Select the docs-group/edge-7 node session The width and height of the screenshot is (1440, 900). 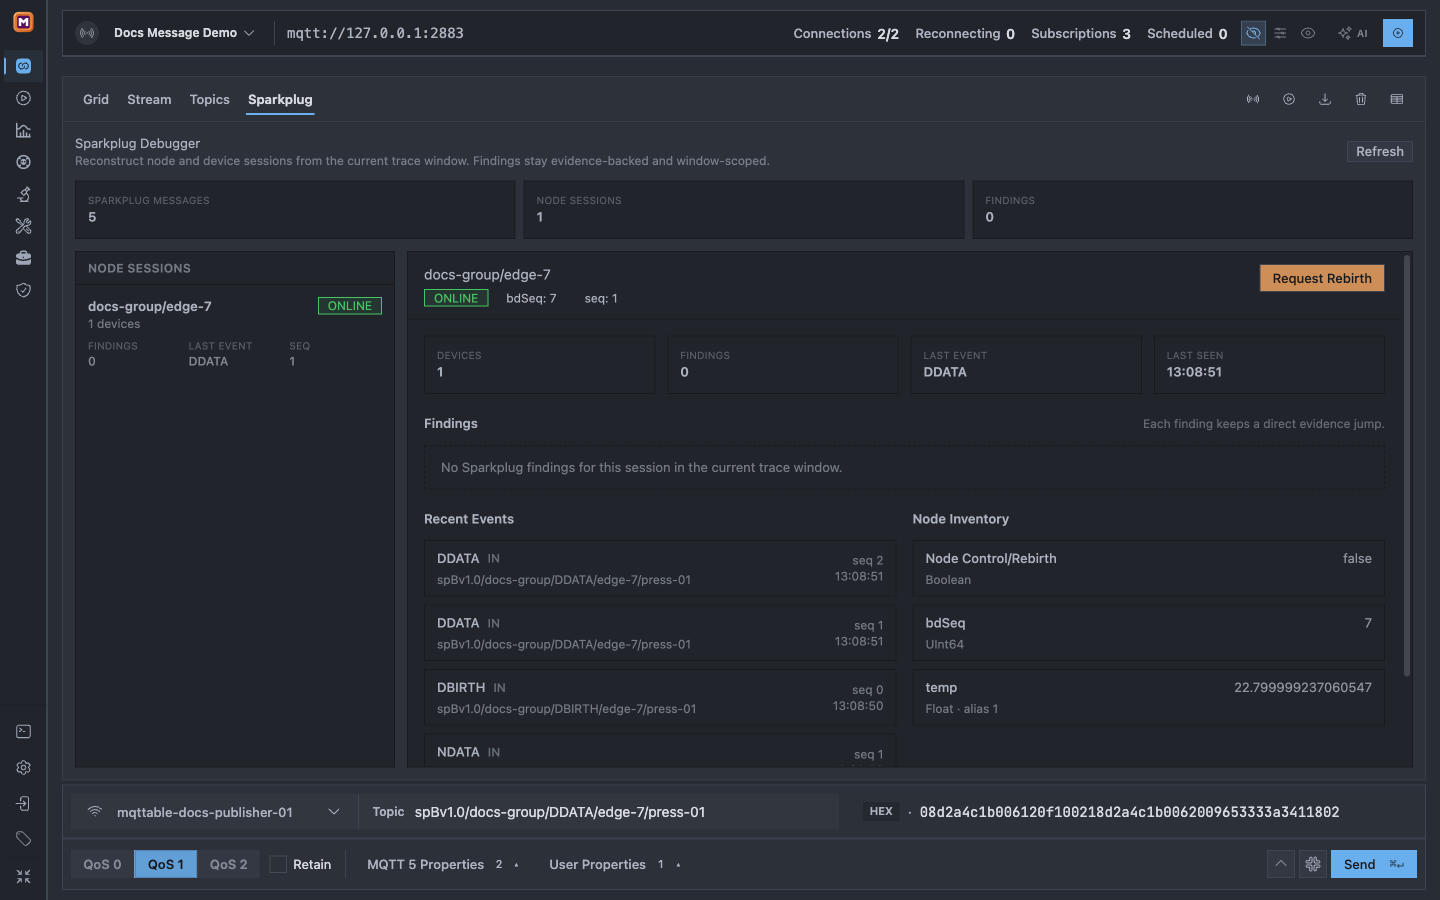235,334
